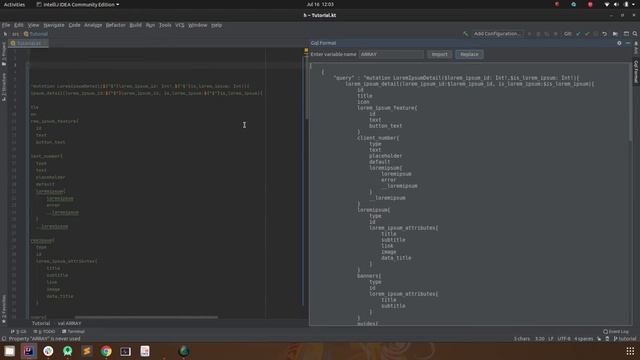The height and width of the screenshot is (360, 640).
Task: Open Google Chrome from the dock
Action: (106, 351)
